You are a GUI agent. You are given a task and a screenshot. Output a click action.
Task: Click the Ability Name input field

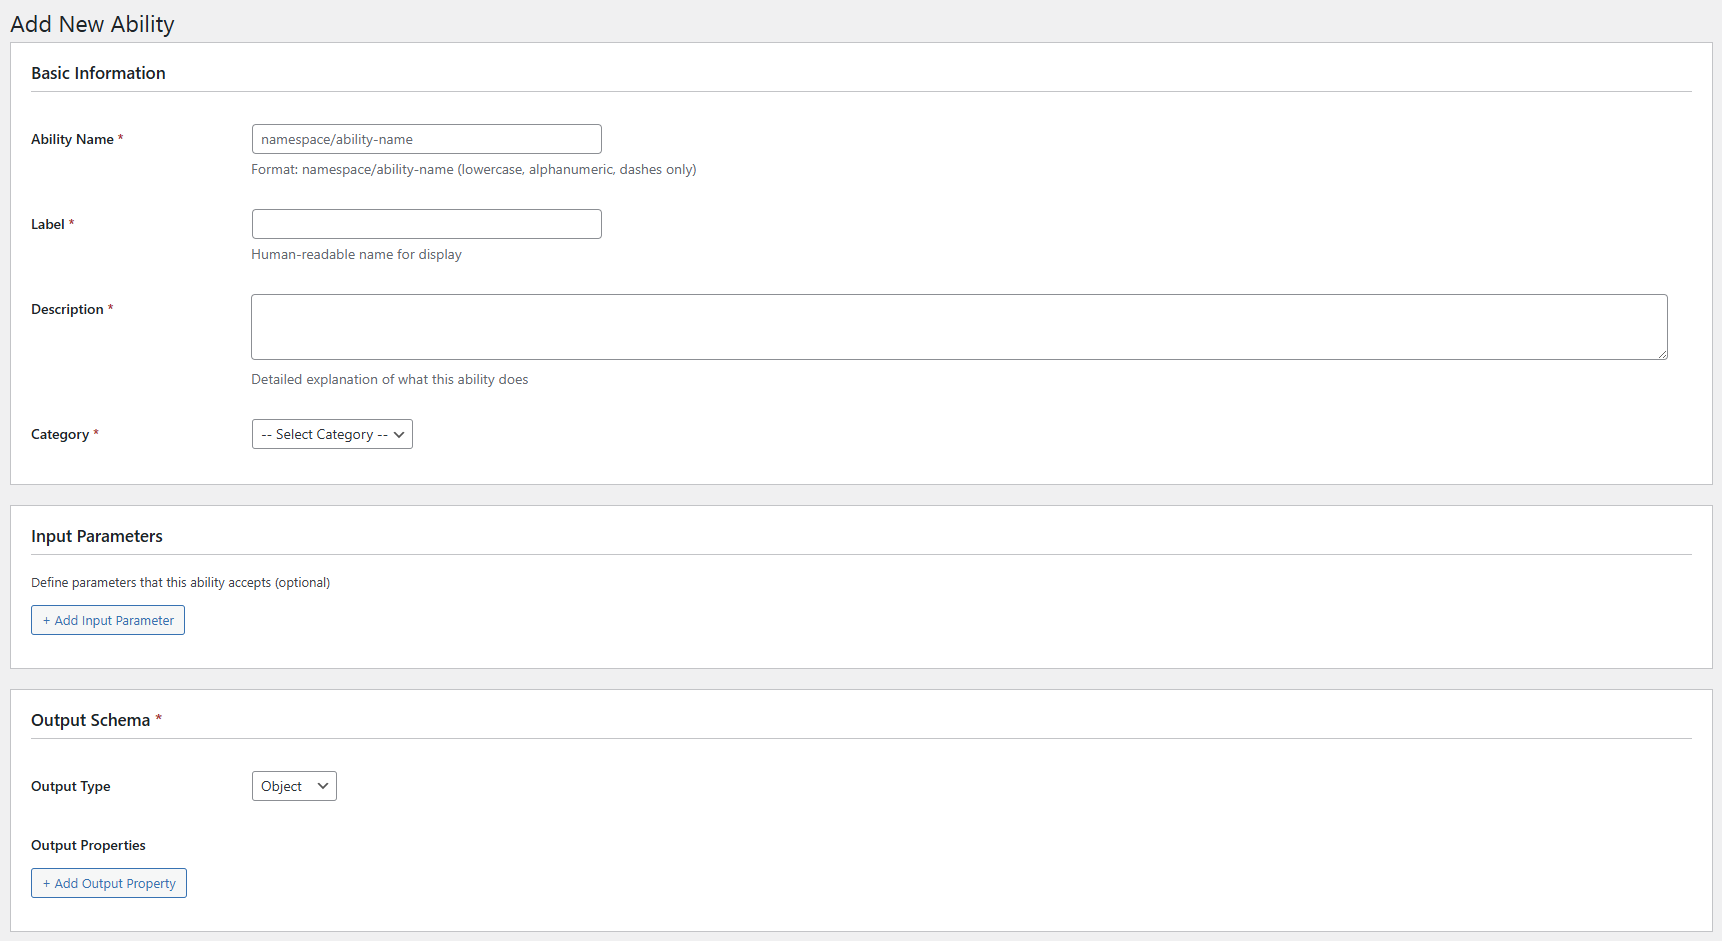coord(426,139)
